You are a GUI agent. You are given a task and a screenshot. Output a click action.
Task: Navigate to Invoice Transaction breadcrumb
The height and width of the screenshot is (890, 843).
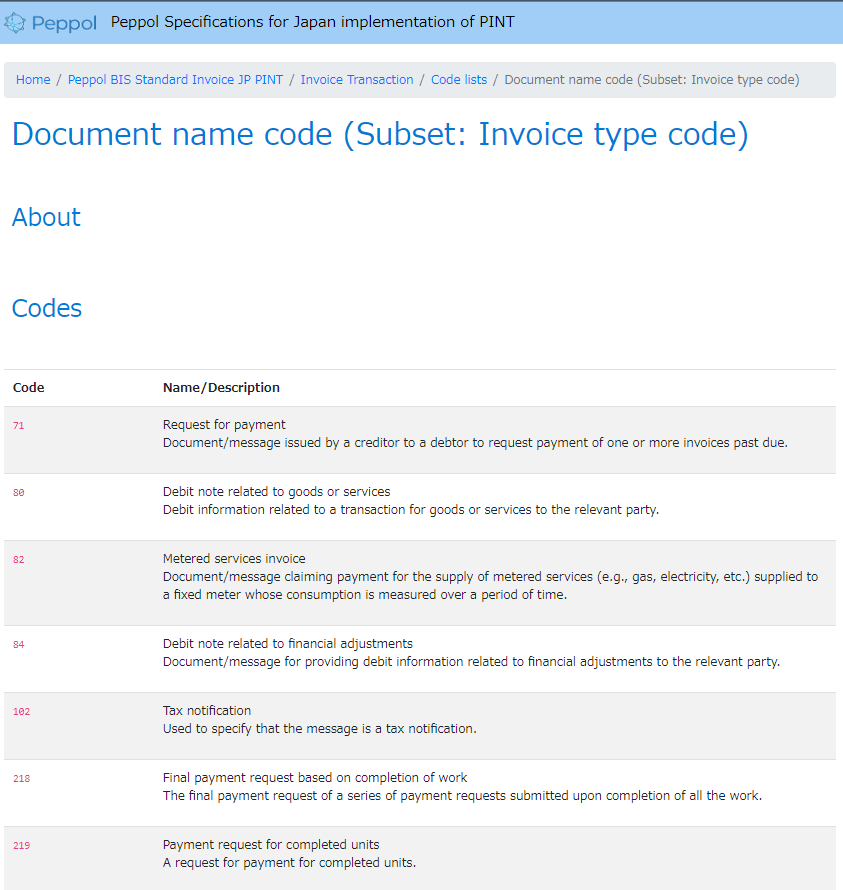(x=357, y=79)
